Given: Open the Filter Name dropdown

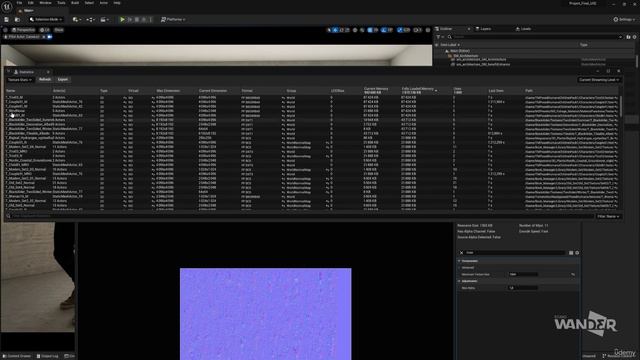Looking at the screenshot, I should coord(608,216).
